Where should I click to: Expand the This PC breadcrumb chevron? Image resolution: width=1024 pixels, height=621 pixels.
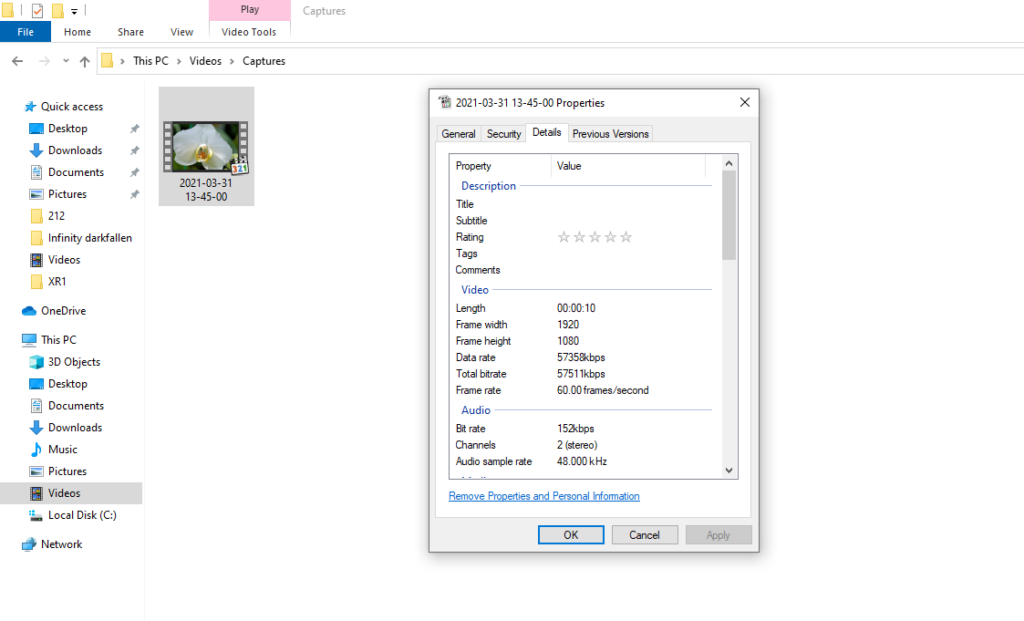pos(179,61)
